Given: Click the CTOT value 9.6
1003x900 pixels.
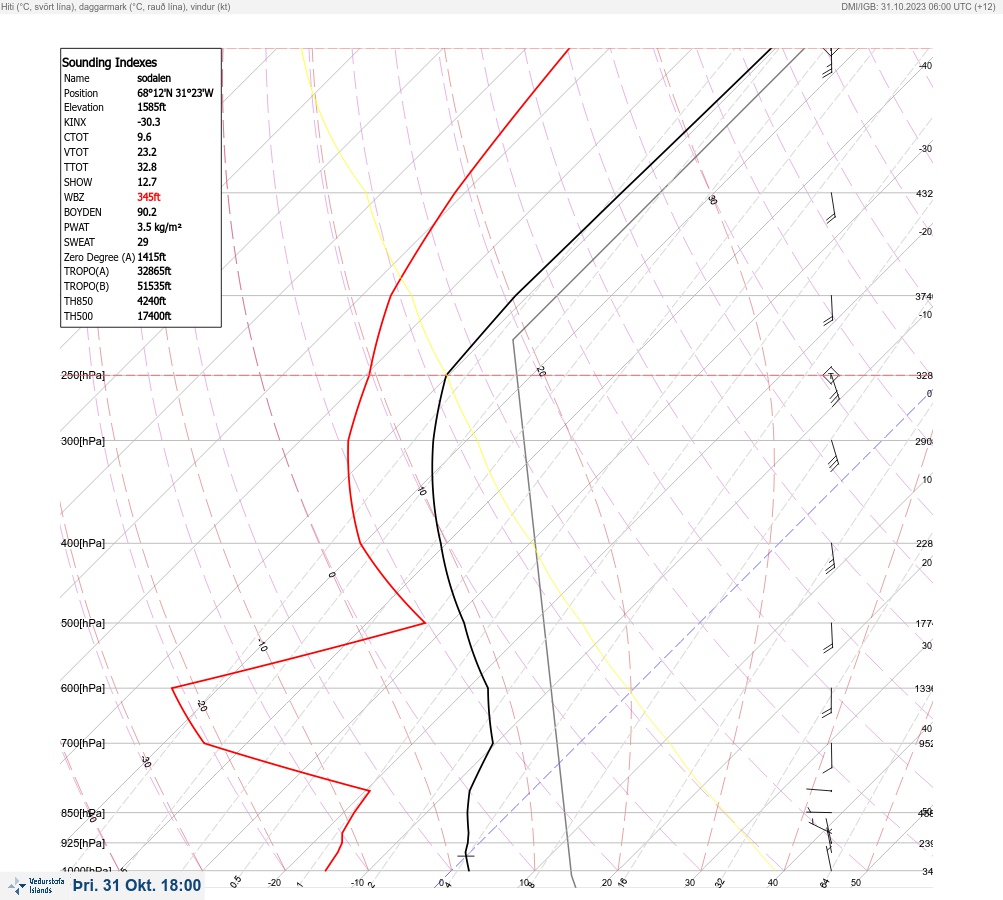Looking at the screenshot, I should click(145, 137).
